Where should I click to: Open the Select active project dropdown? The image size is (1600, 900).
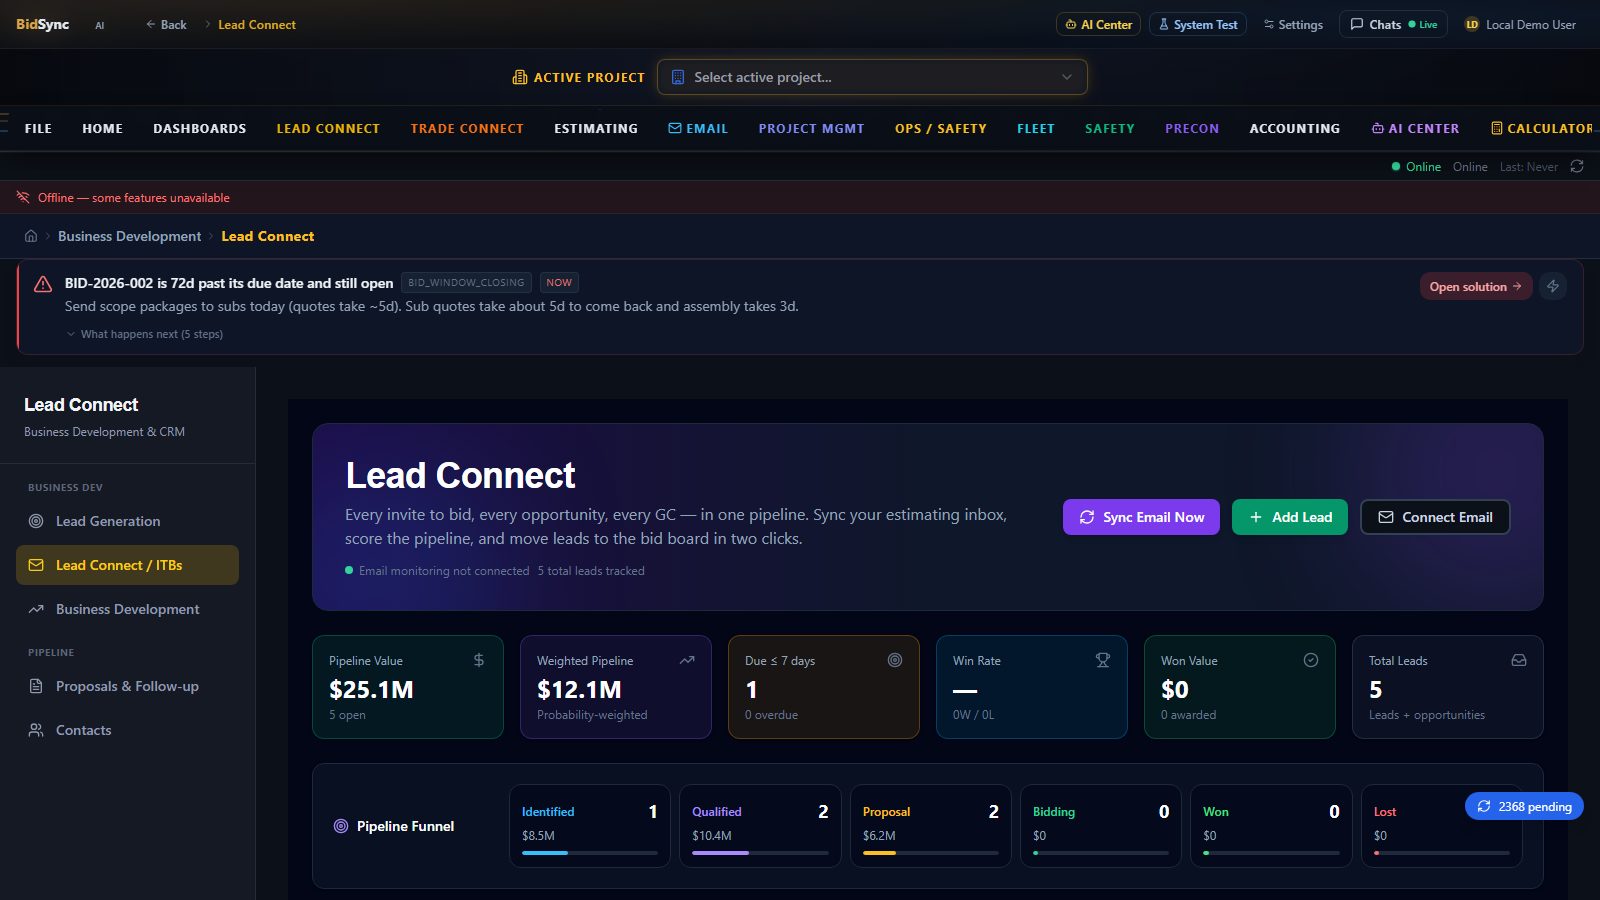click(x=872, y=77)
